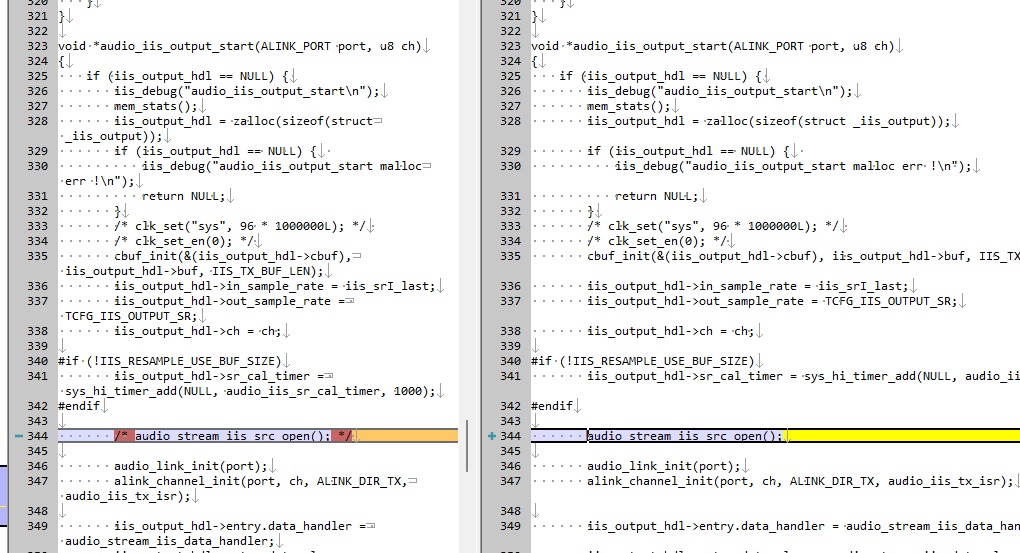Click line number 323 in left pane

pos(37,46)
